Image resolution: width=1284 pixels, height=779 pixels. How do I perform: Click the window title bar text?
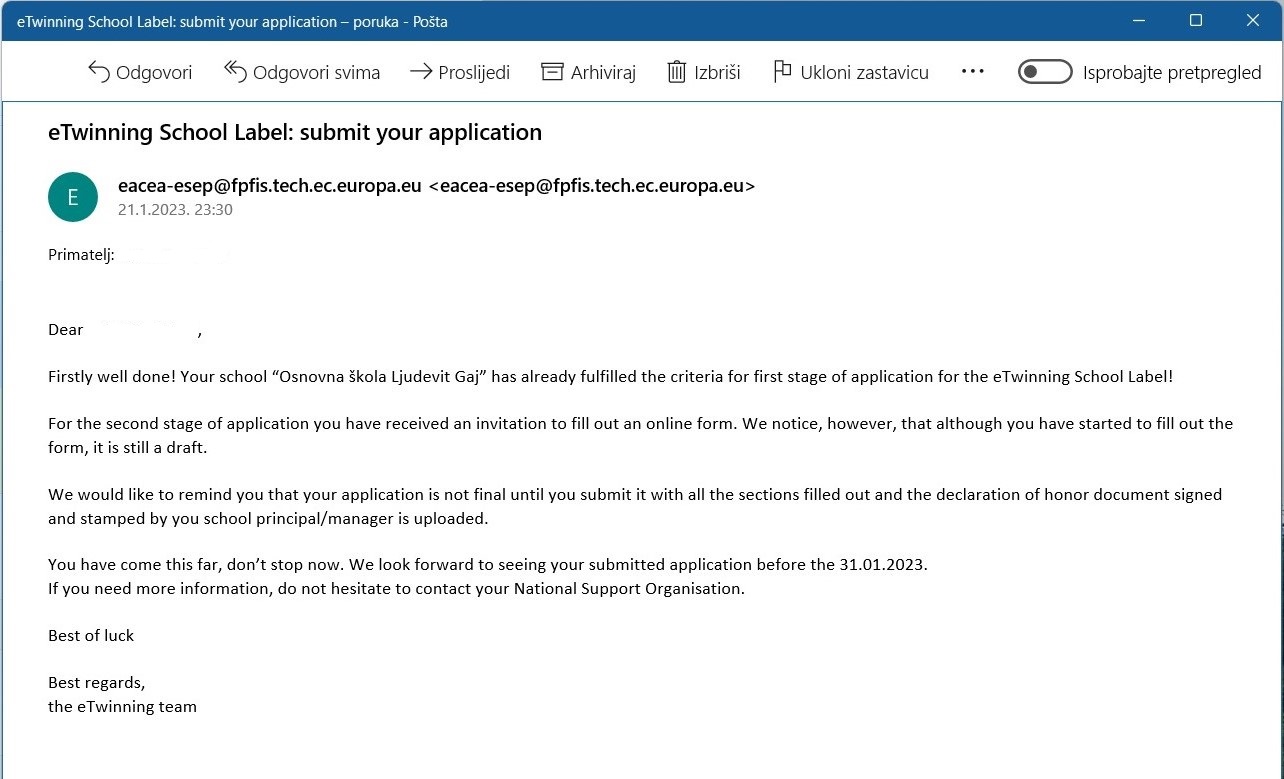point(233,20)
